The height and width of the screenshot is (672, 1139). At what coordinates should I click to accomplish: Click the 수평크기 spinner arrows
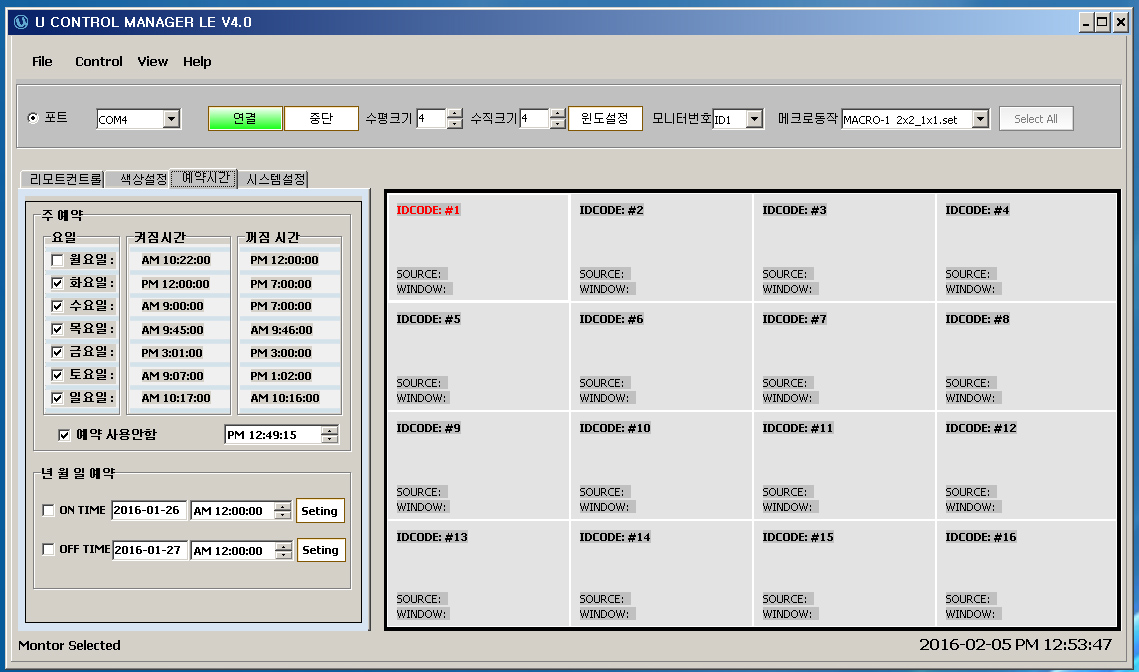pyautogui.click(x=455, y=118)
